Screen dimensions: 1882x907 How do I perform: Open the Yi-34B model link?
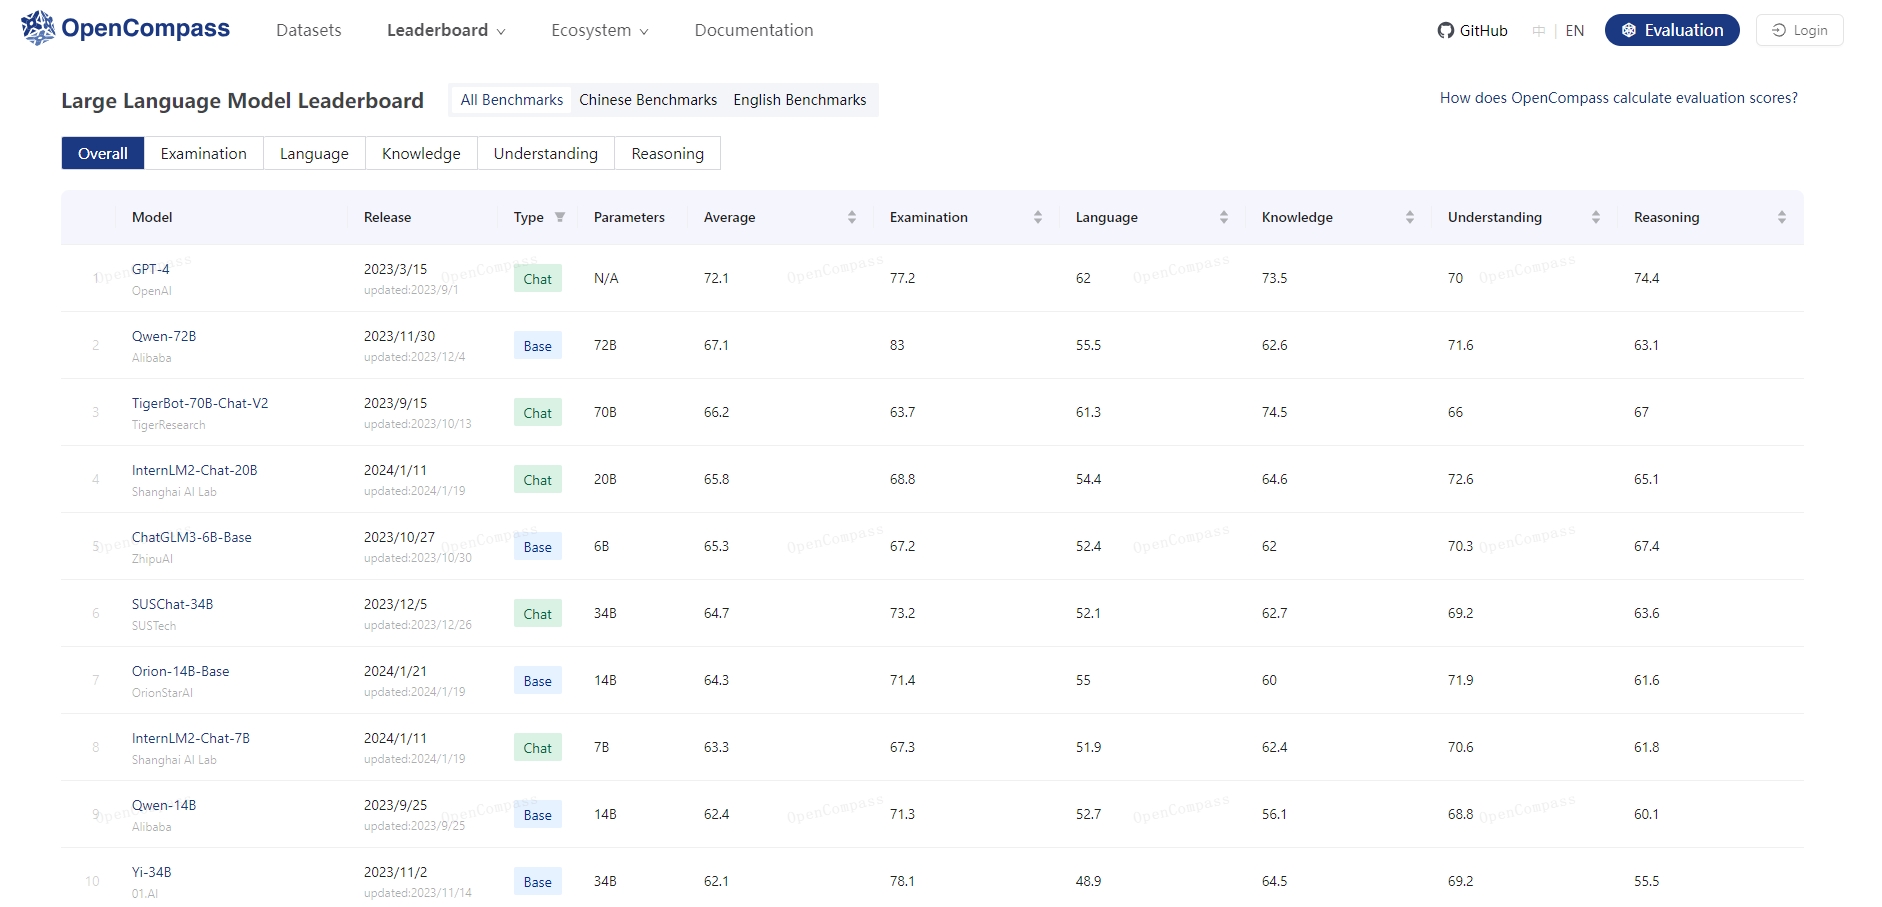click(x=152, y=872)
